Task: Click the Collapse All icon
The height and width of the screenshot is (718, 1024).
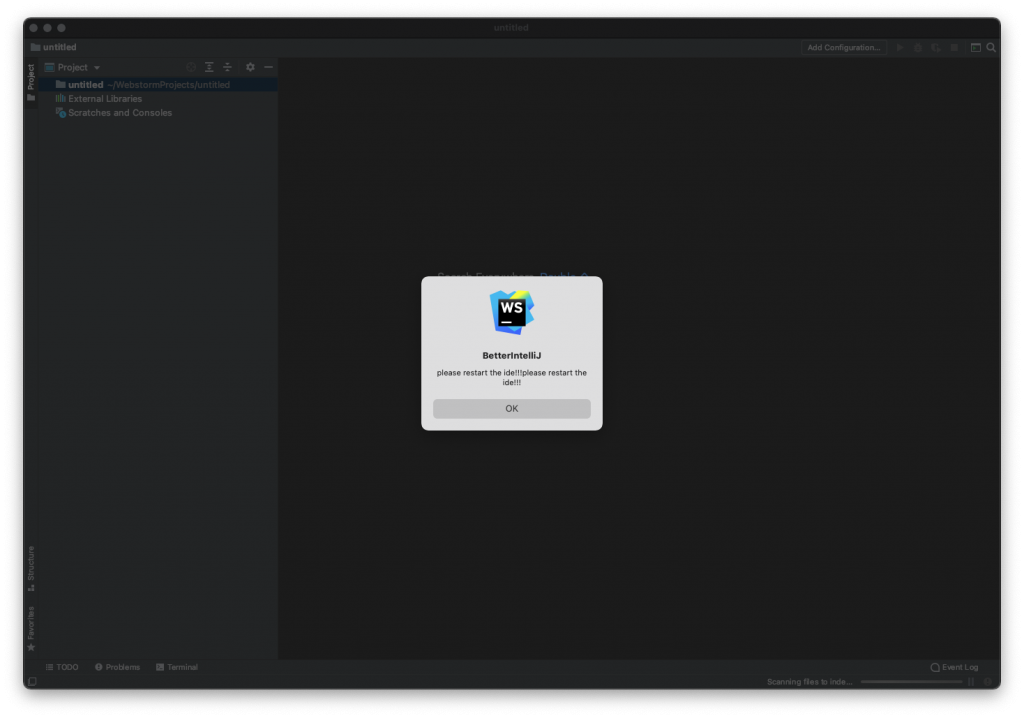Action: (x=227, y=67)
